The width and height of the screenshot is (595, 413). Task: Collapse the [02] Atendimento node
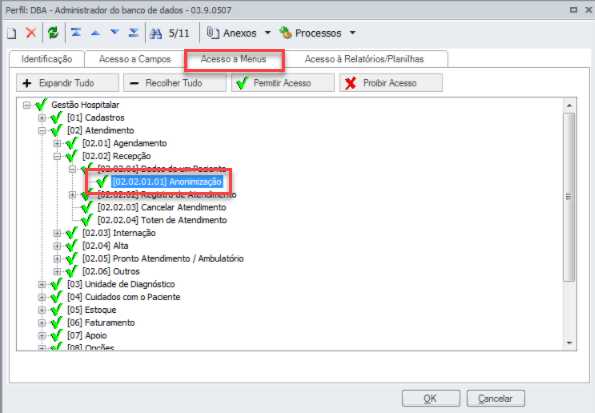42,131
